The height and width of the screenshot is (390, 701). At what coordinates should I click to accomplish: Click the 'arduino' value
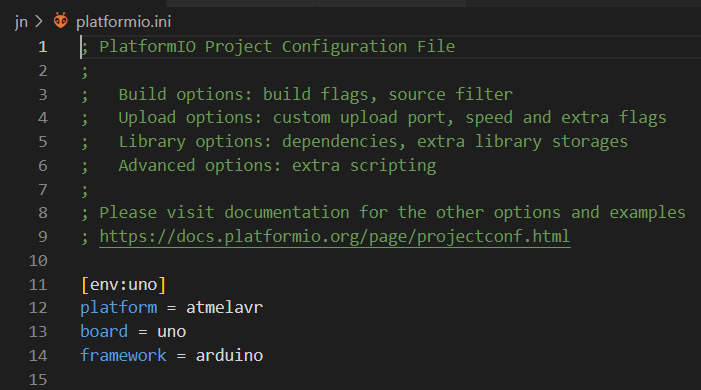point(229,356)
